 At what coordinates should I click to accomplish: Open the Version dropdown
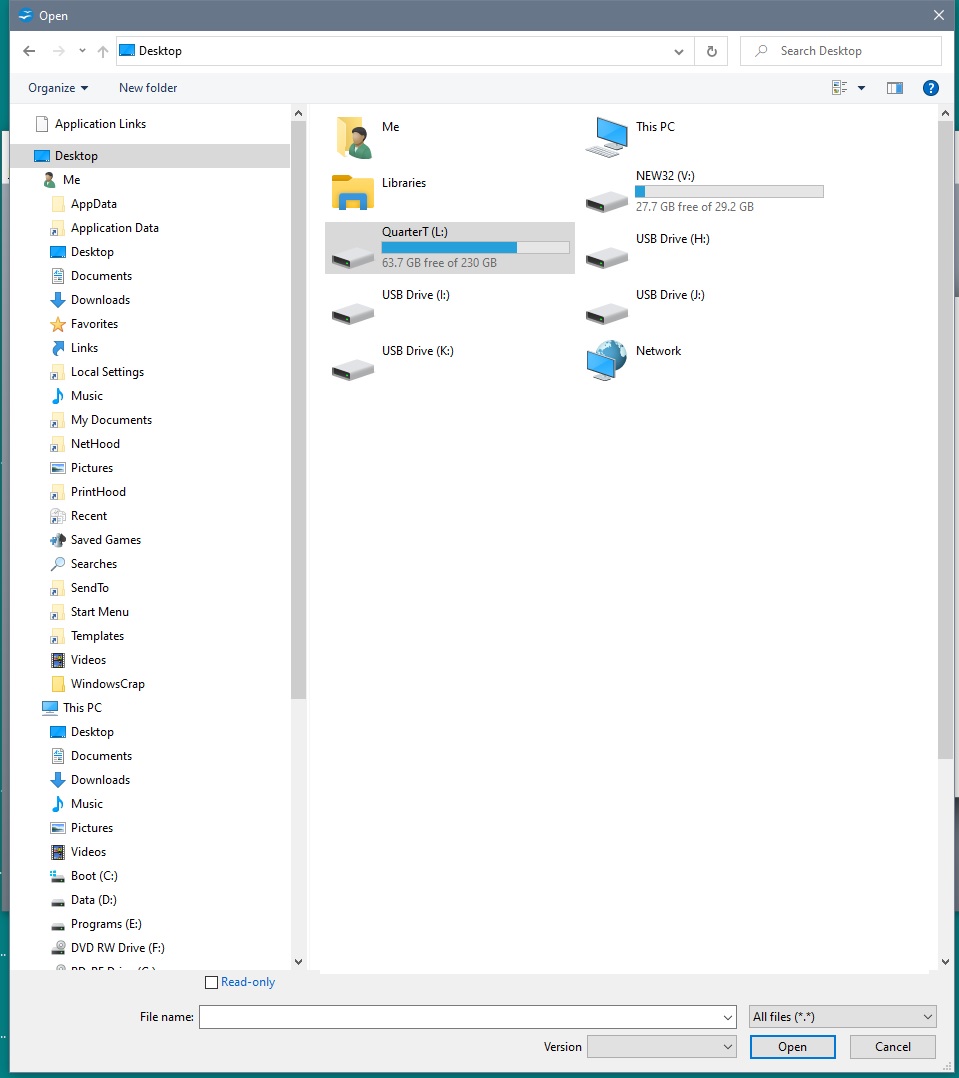point(662,1047)
